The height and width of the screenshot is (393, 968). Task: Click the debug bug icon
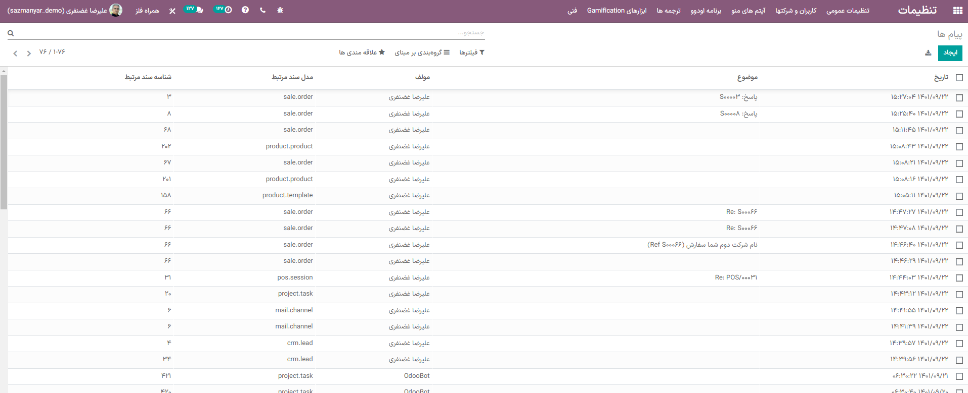pos(280,10)
